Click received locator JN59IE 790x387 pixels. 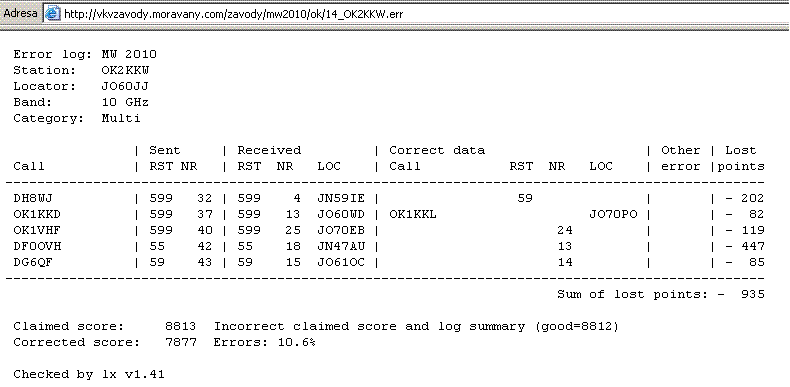tap(341, 198)
